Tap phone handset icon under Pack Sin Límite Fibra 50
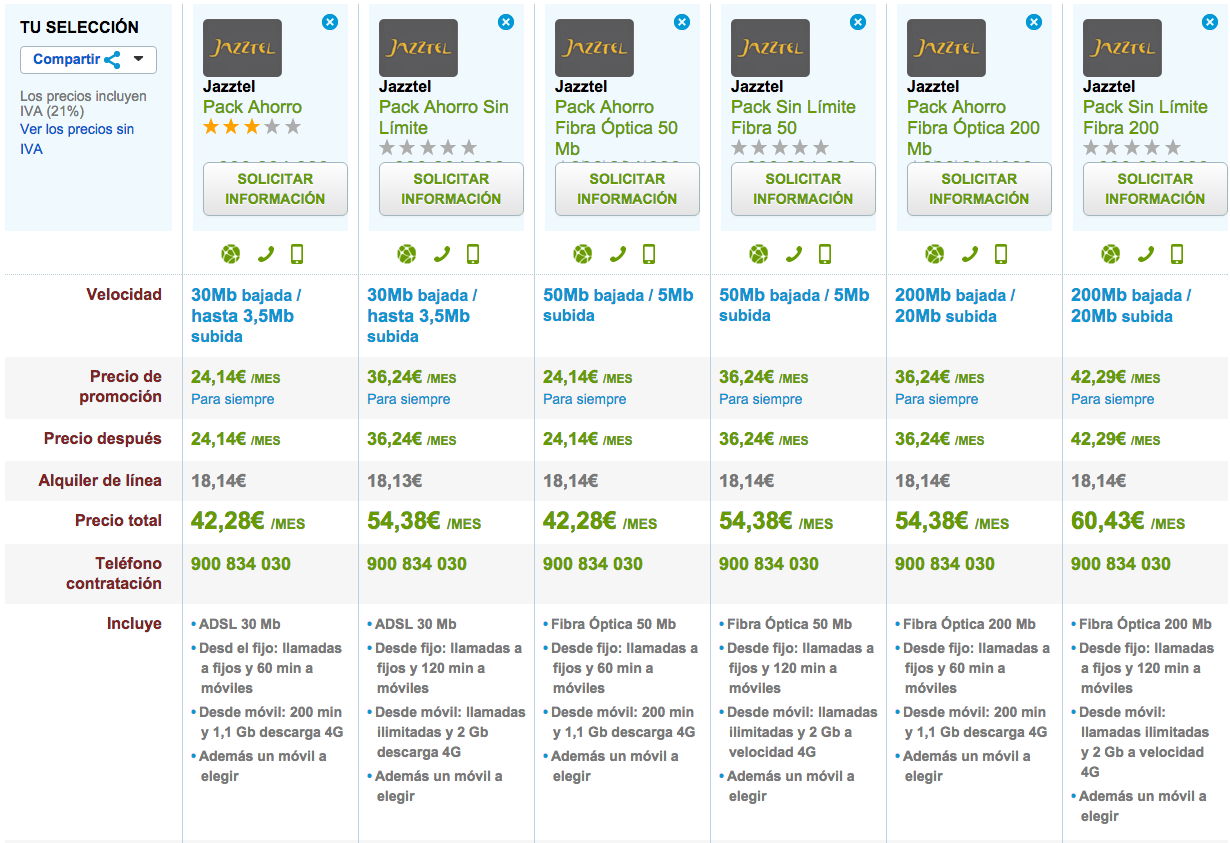This screenshot has width=1230, height=843. pos(794,254)
